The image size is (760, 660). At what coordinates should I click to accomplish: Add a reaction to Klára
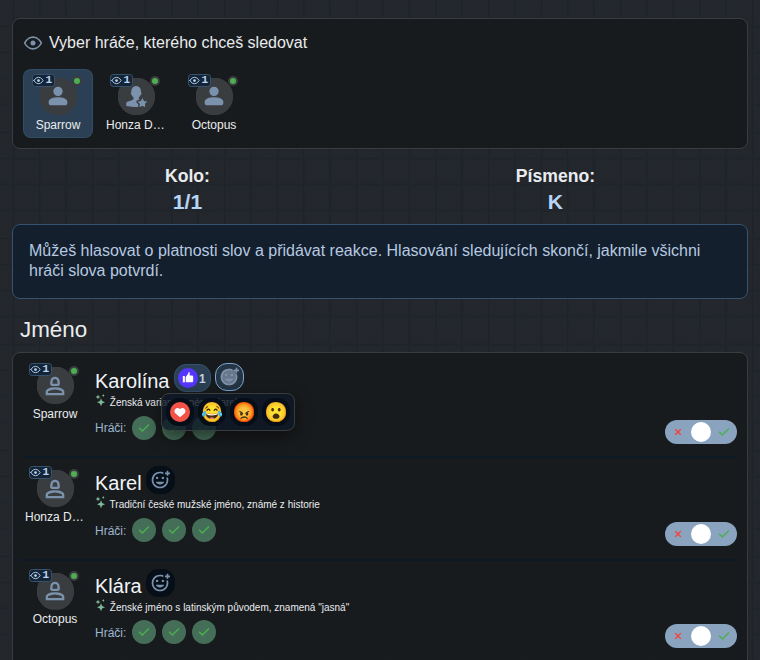[x=160, y=583]
